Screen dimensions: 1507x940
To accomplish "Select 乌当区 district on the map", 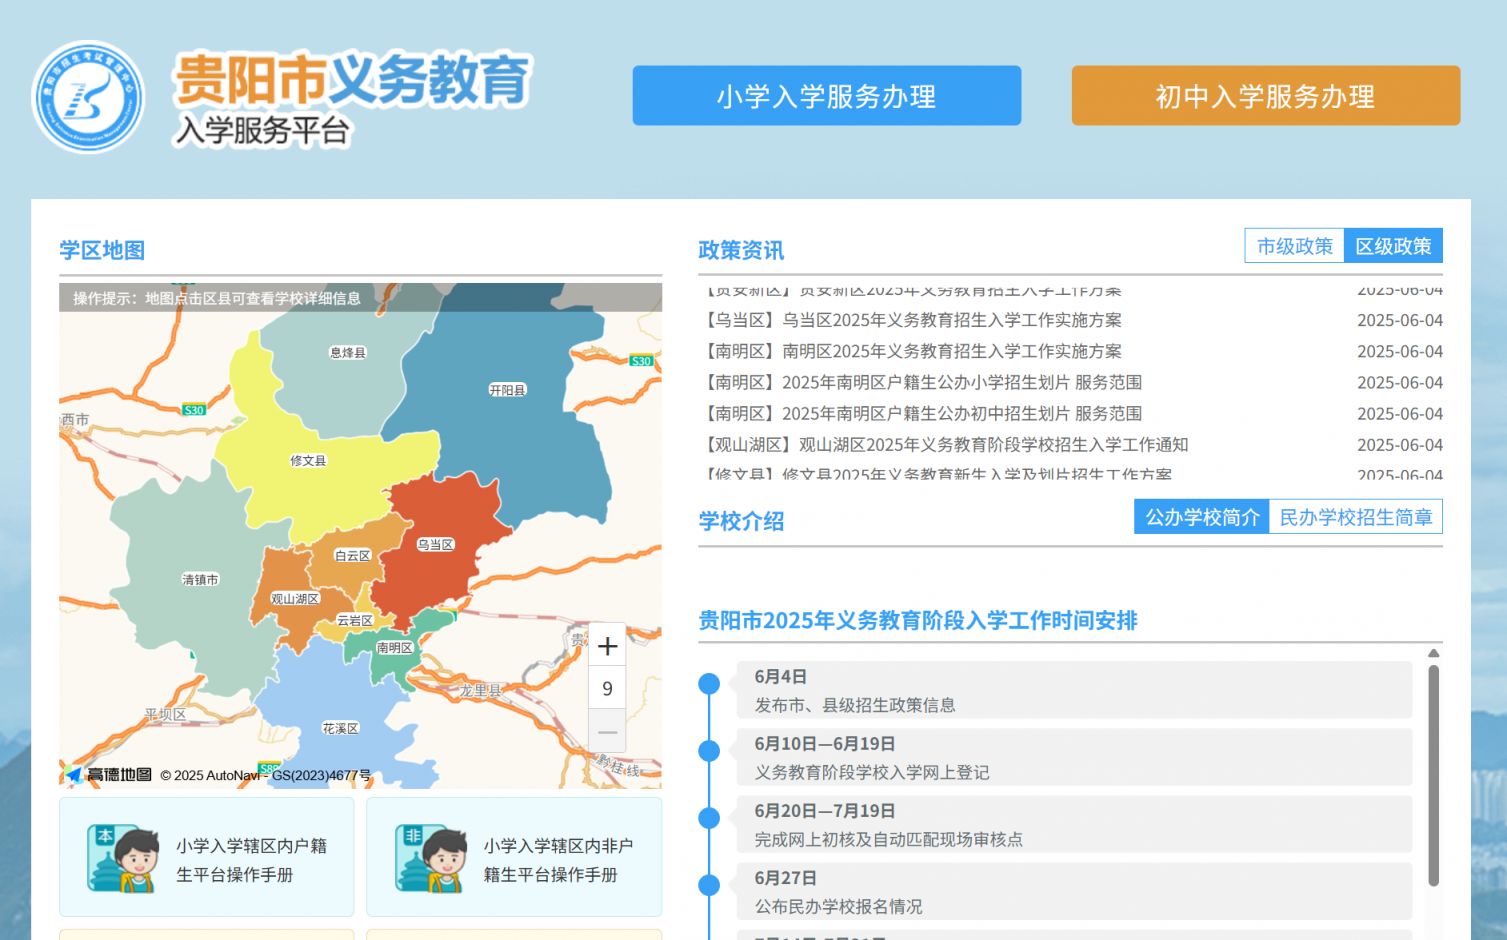I will point(435,545).
